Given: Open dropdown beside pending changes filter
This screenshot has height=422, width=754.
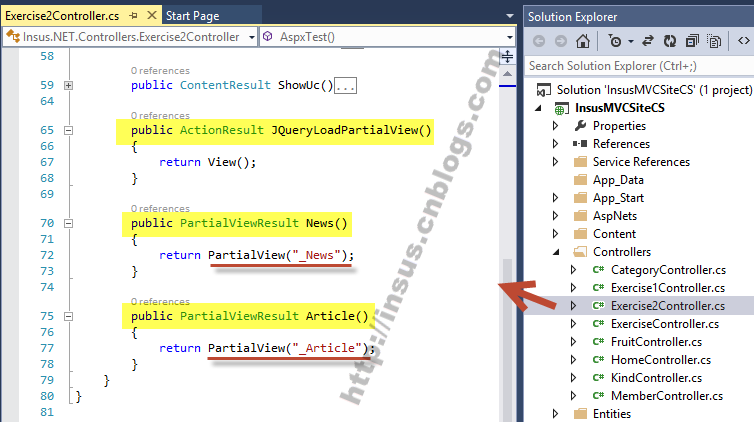Looking at the screenshot, I should click(630, 42).
